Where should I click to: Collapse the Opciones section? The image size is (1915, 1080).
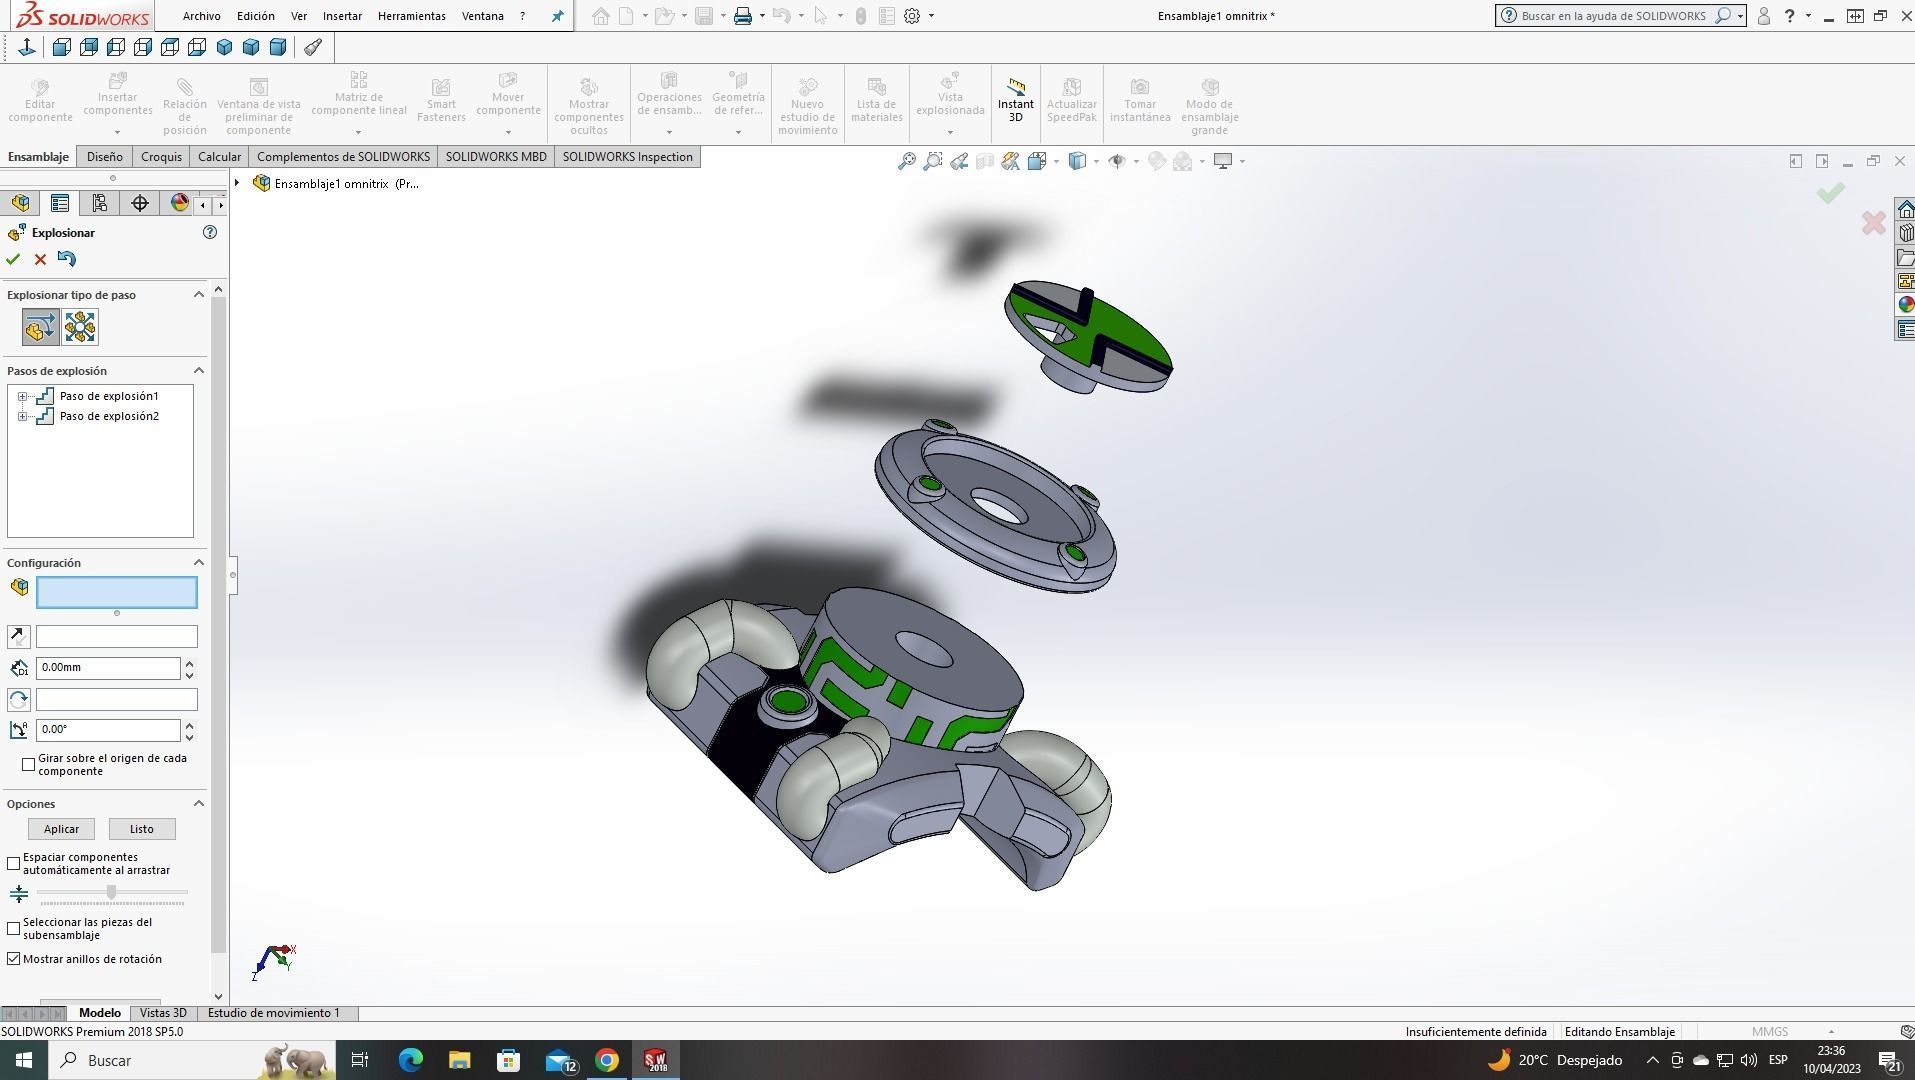[198, 803]
